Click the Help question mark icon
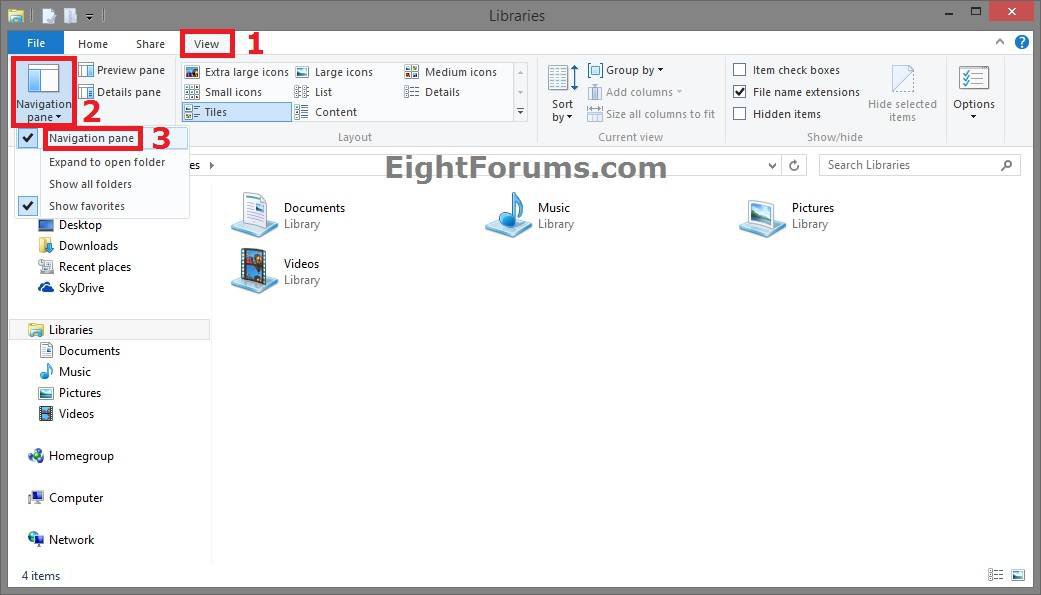The height and width of the screenshot is (595, 1041). 1020,43
